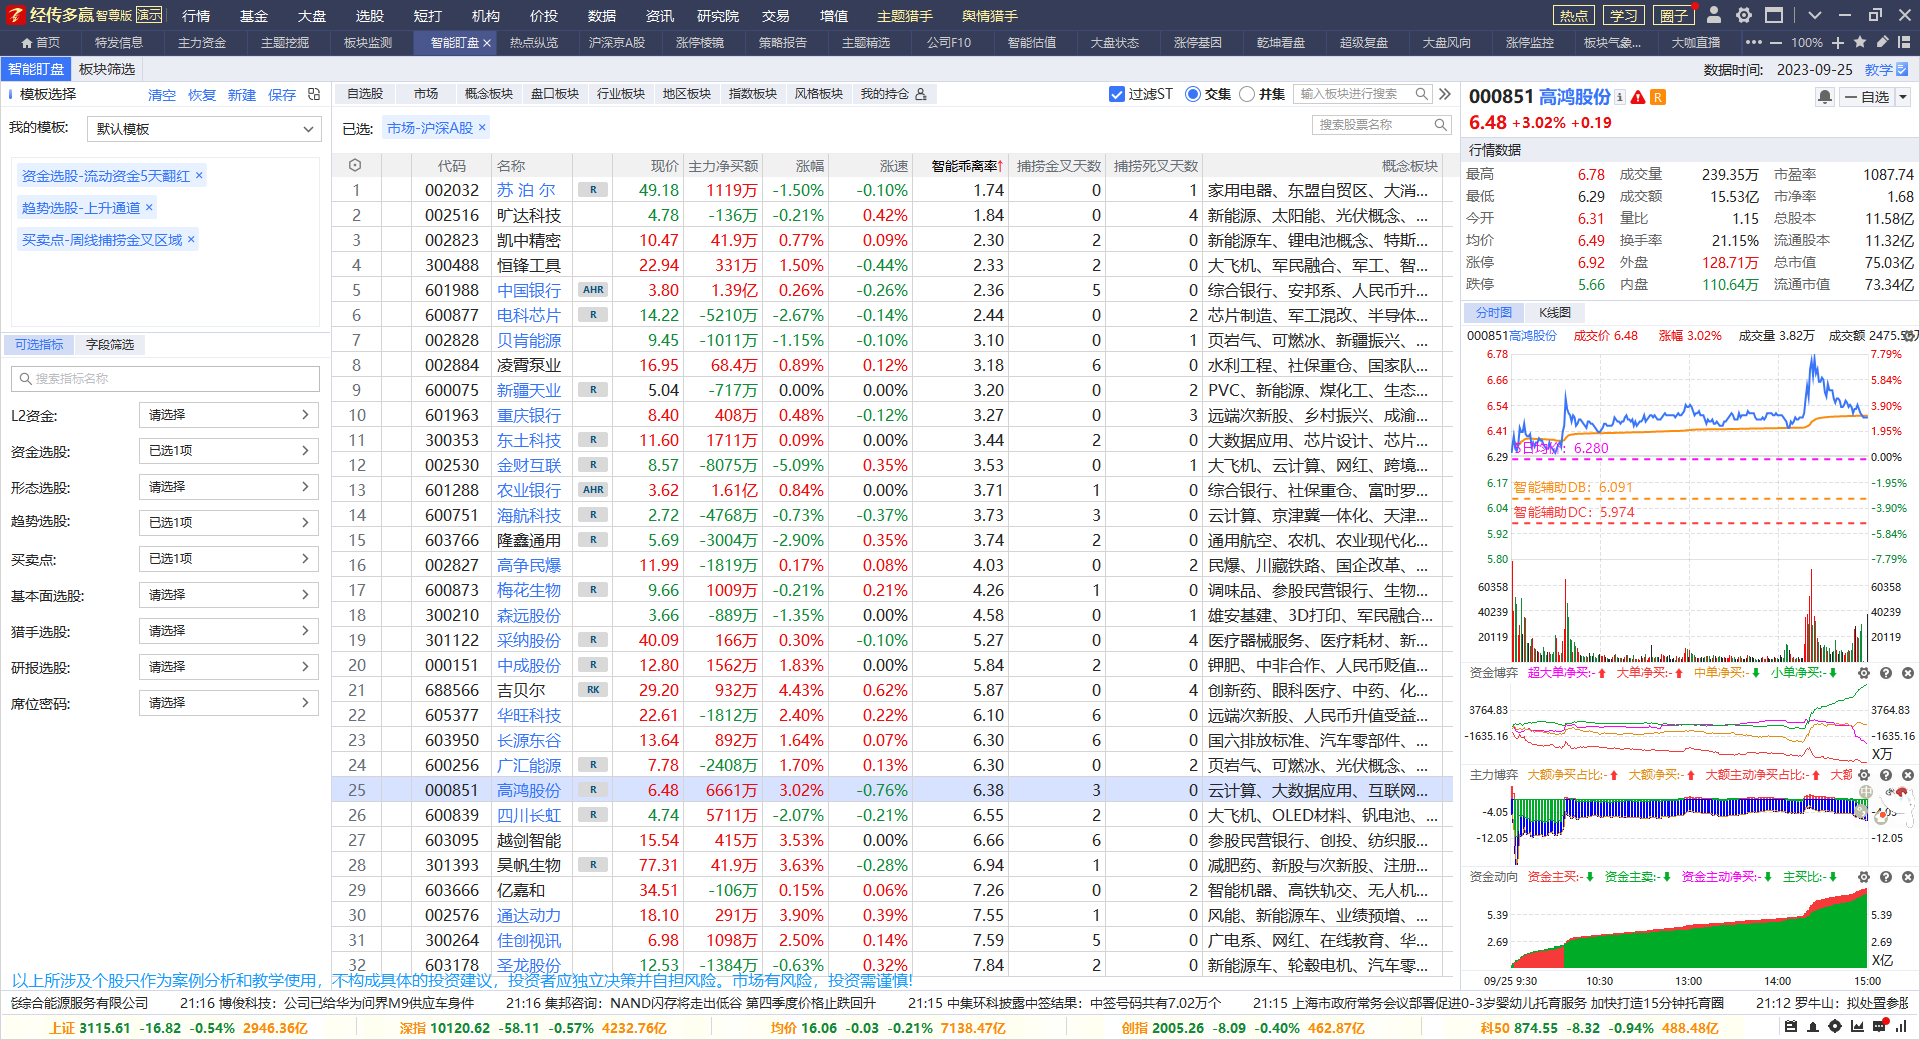Image resolution: width=1920 pixels, height=1040 pixels.
Task: Click the panel layout icon at tab bar end
Action: coord(1904,42)
